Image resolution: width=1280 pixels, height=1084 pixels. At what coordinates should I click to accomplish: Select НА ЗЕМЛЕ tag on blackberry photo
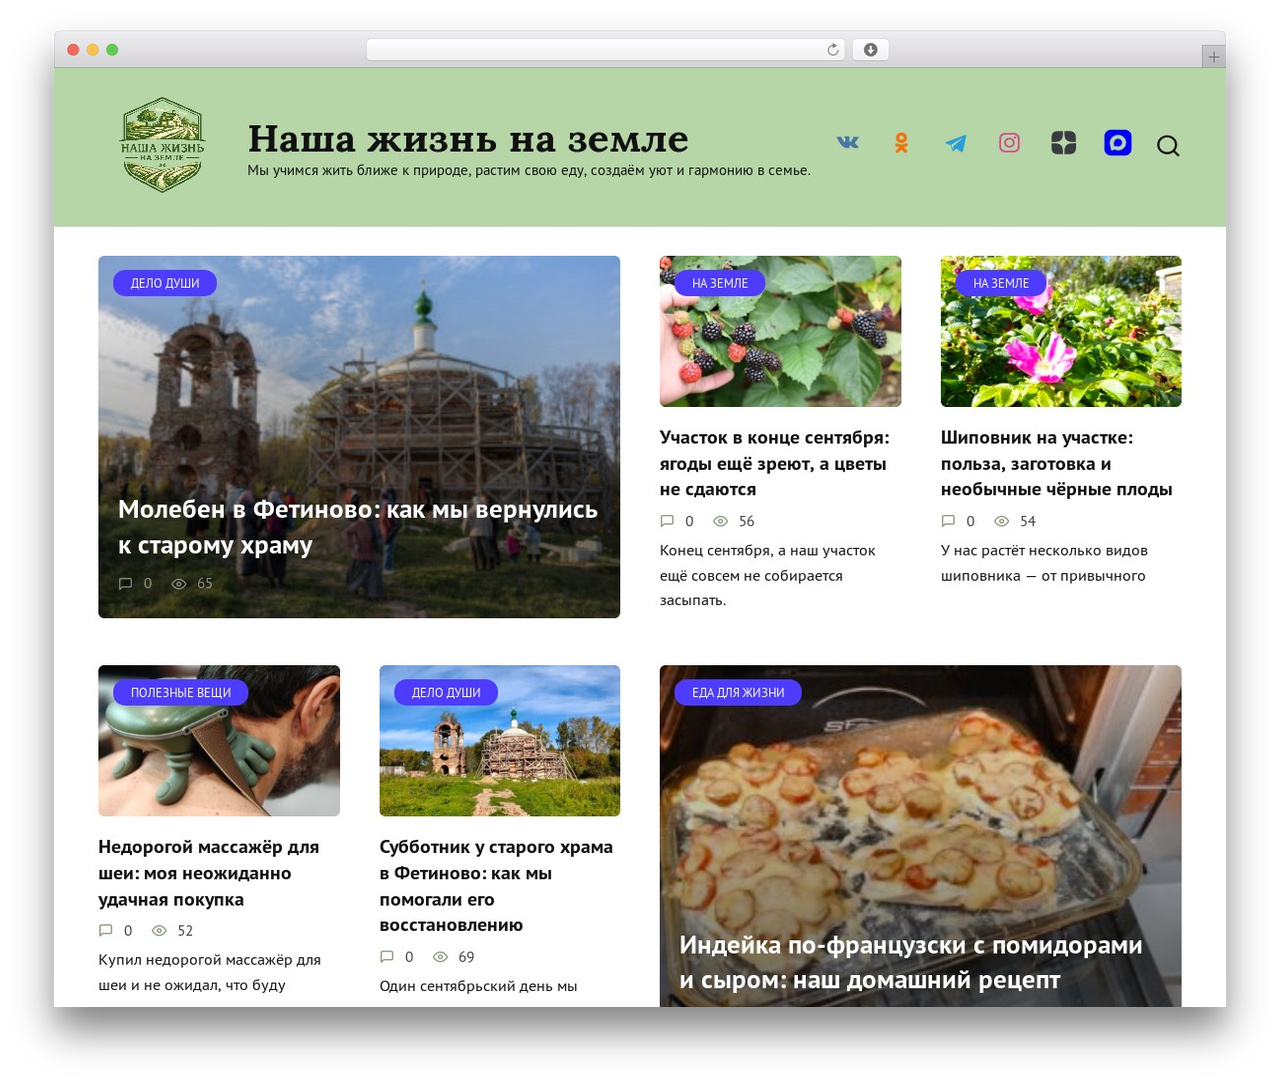tap(720, 283)
